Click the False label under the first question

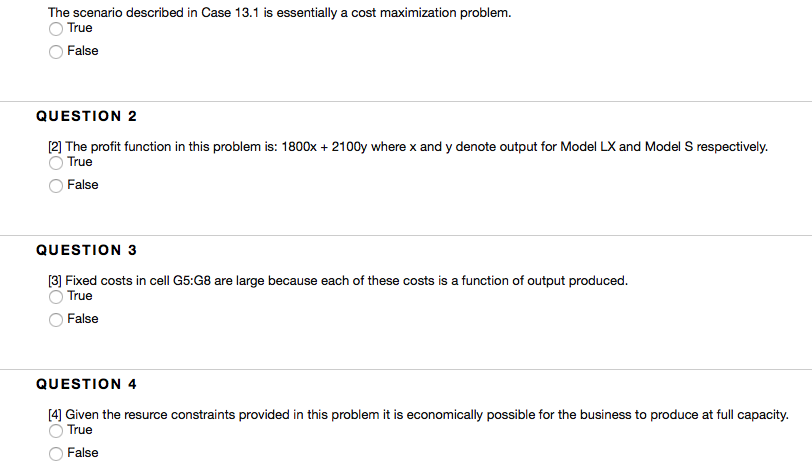(x=83, y=51)
